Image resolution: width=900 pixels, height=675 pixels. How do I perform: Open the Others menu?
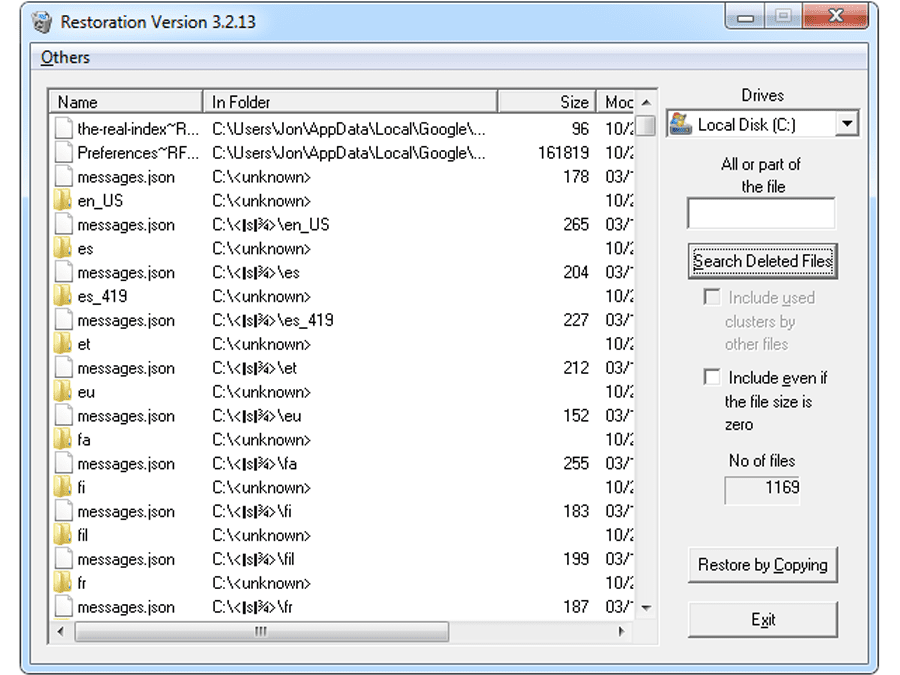pyautogui.click(x=65, y=57)
